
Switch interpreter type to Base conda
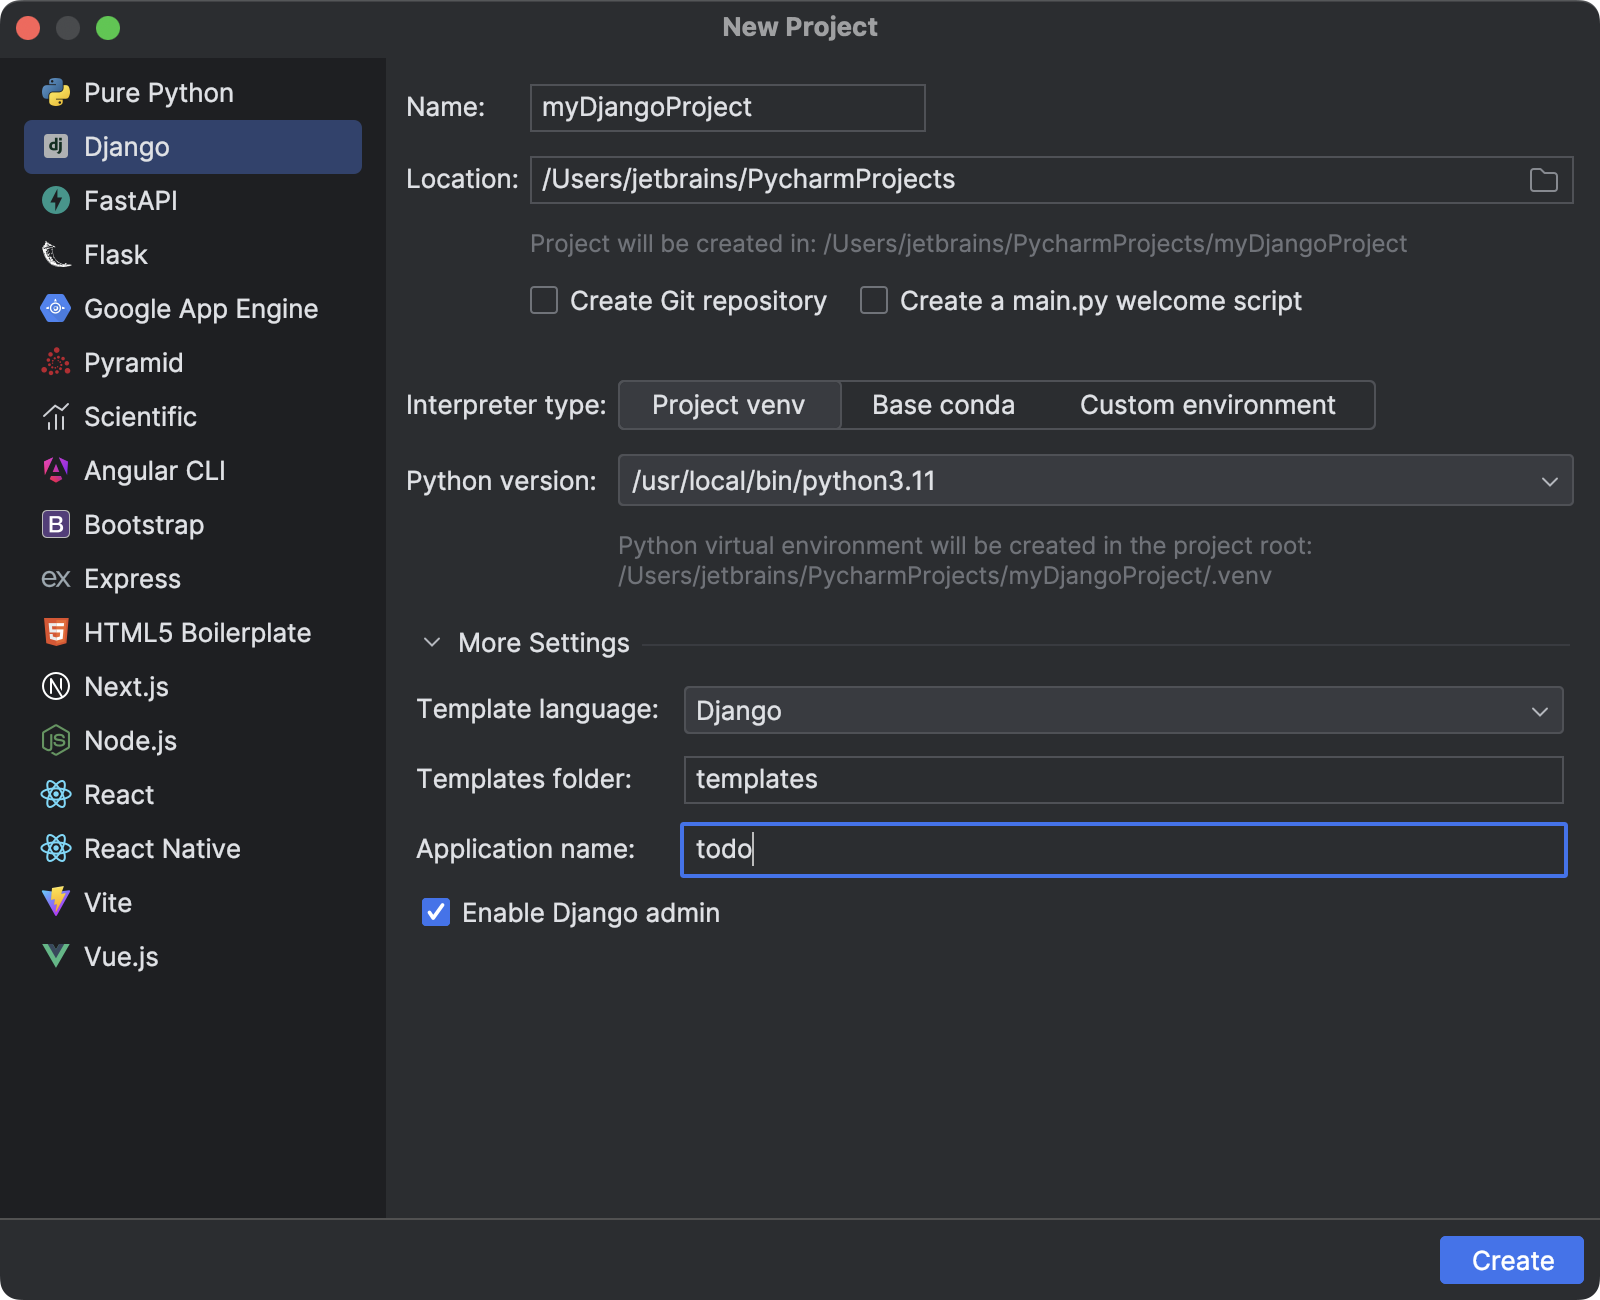click(x=943, y=405)
